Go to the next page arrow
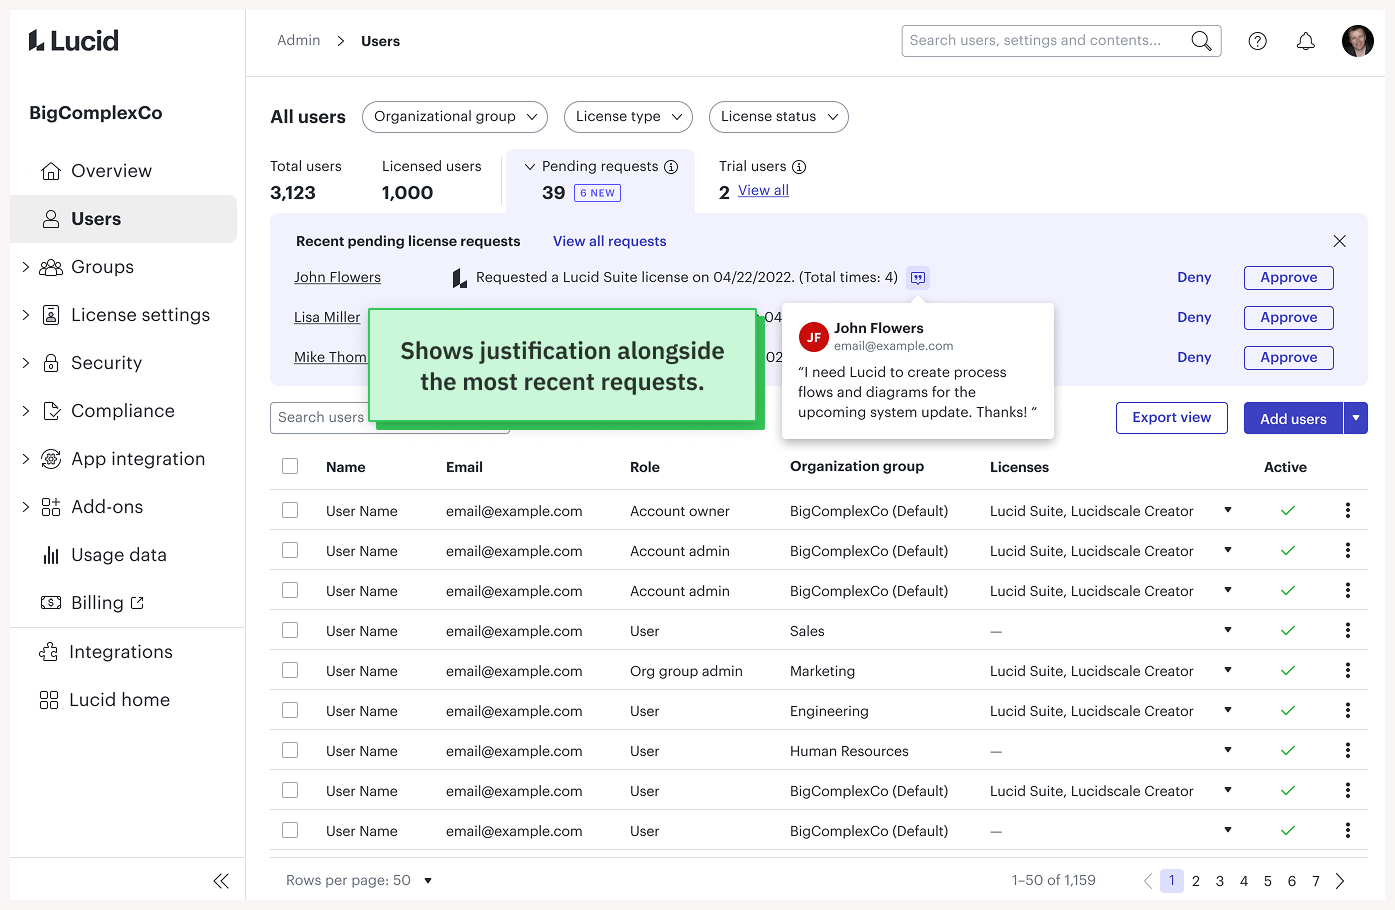Viewport: 1395px width, 910px height. [1340, 881]
